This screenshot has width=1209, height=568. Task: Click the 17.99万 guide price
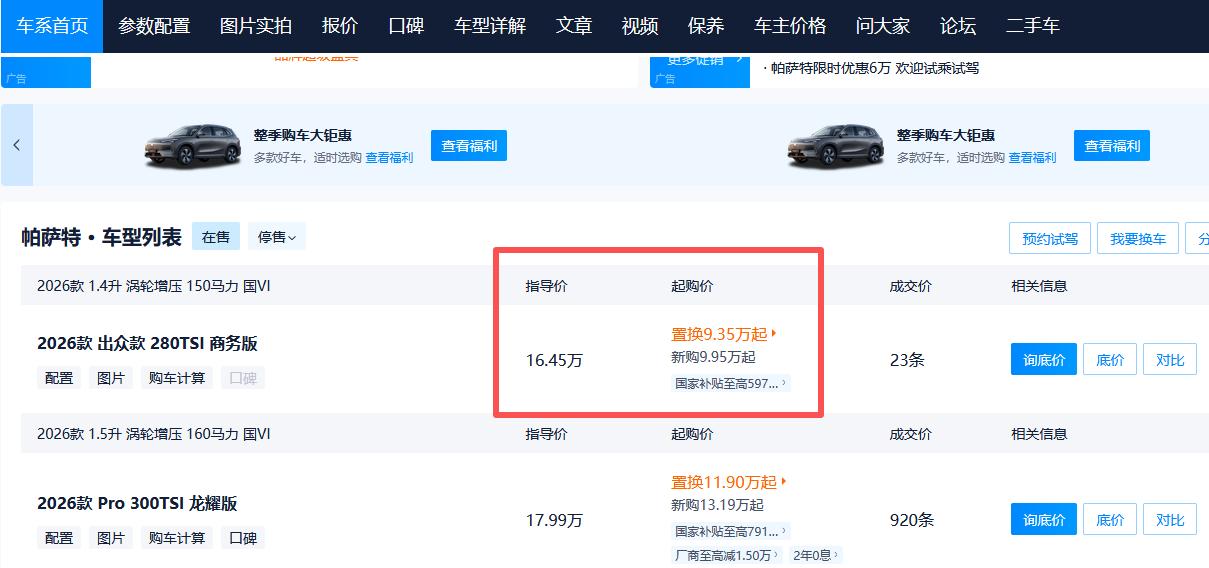click(x=554, y=520)
